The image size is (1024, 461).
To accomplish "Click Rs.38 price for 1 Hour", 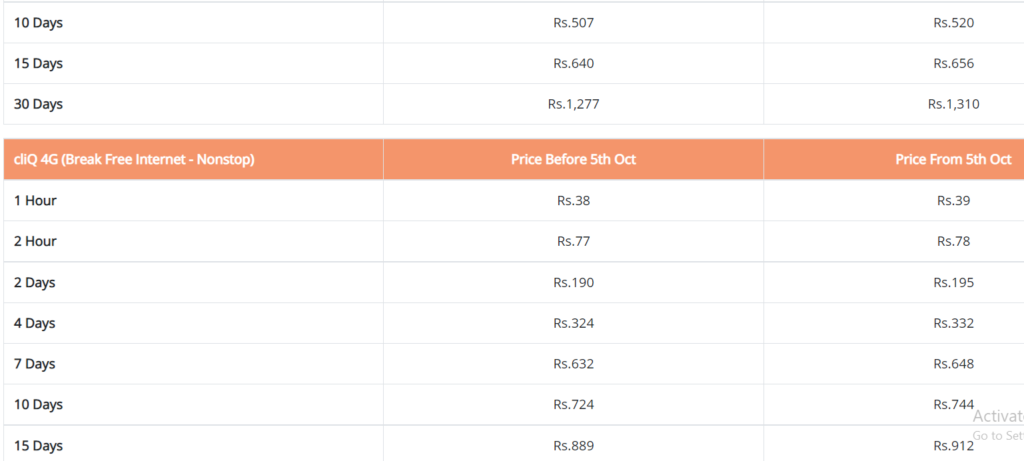I will click(x=573, y=200).
